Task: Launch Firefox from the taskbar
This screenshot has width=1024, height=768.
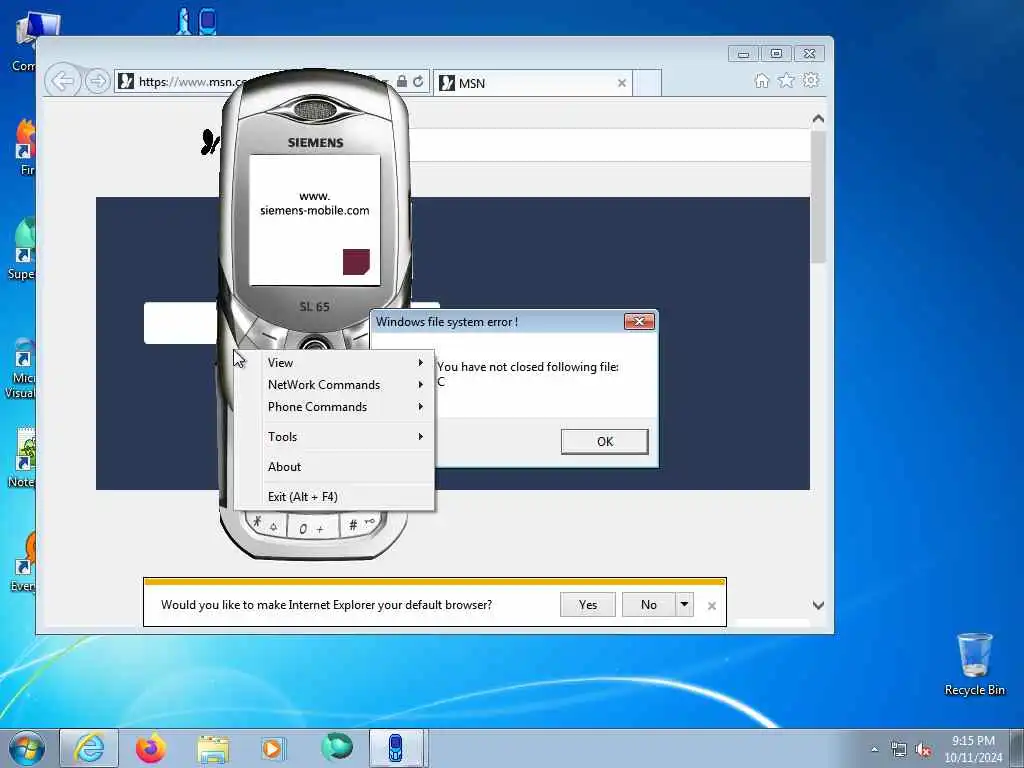Action: pos(151,748)
